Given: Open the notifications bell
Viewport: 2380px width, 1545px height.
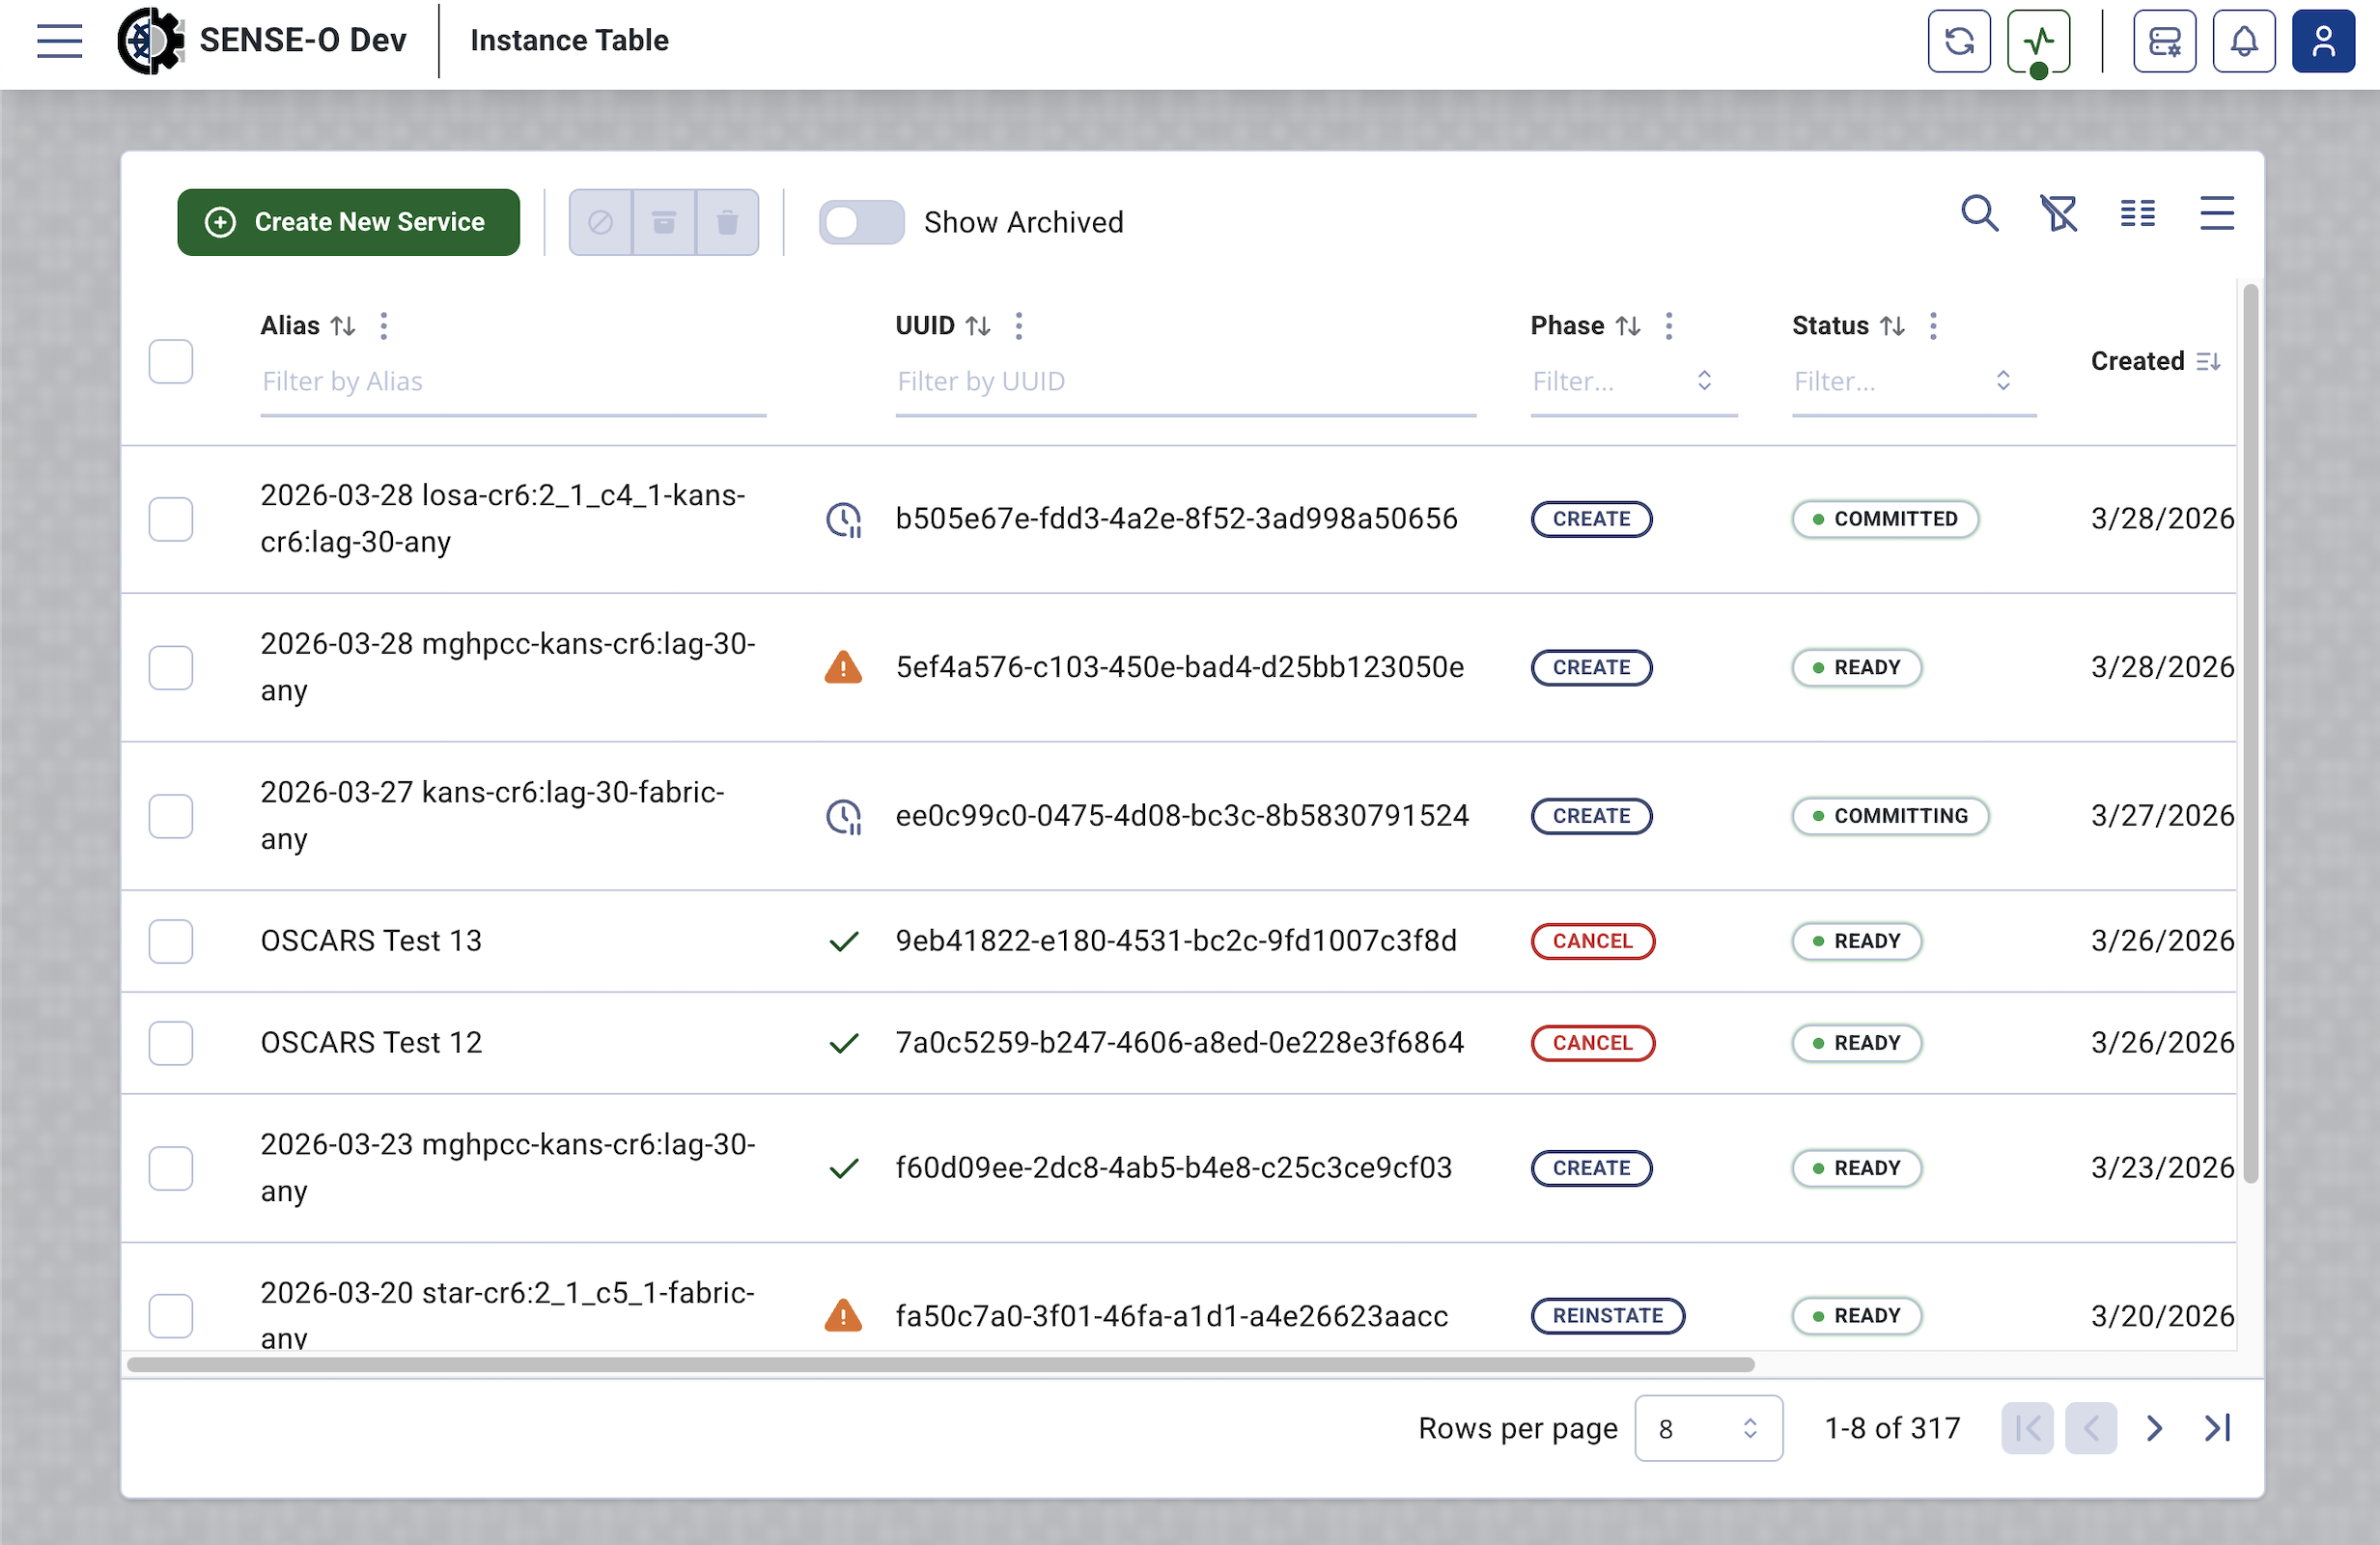Looking at the screenshot, I should point(2243,41).
